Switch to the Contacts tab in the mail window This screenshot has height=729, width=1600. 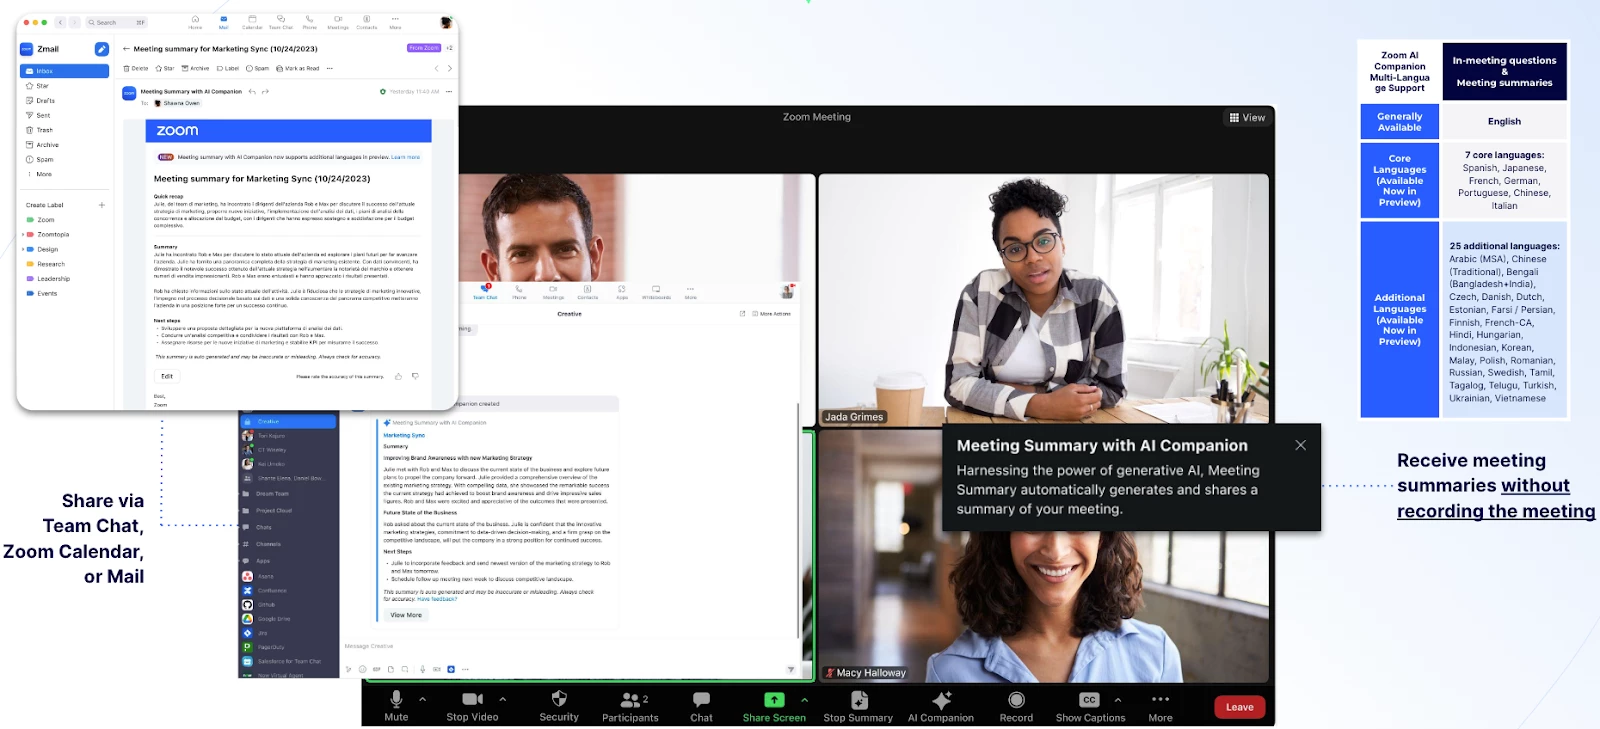click(x=367, y=22)
